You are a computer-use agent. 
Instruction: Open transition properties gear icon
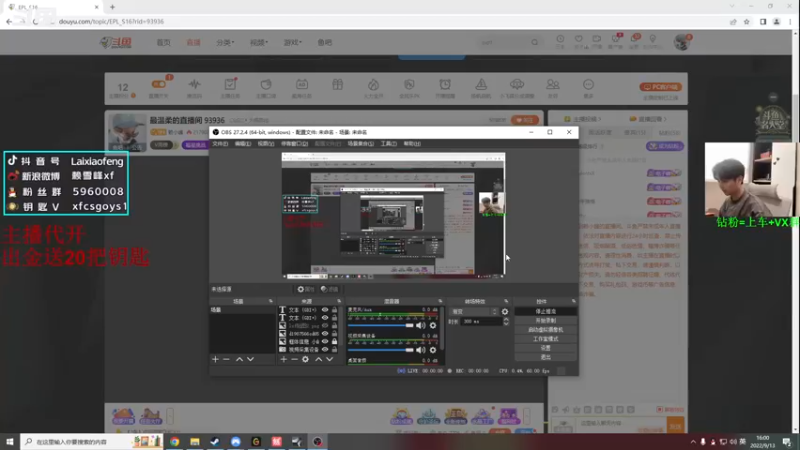click(x=505, y=311)
